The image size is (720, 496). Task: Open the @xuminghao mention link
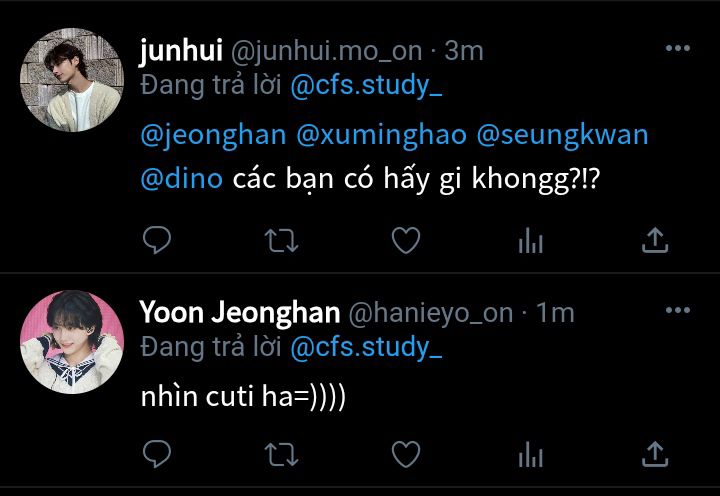point(381,135)
